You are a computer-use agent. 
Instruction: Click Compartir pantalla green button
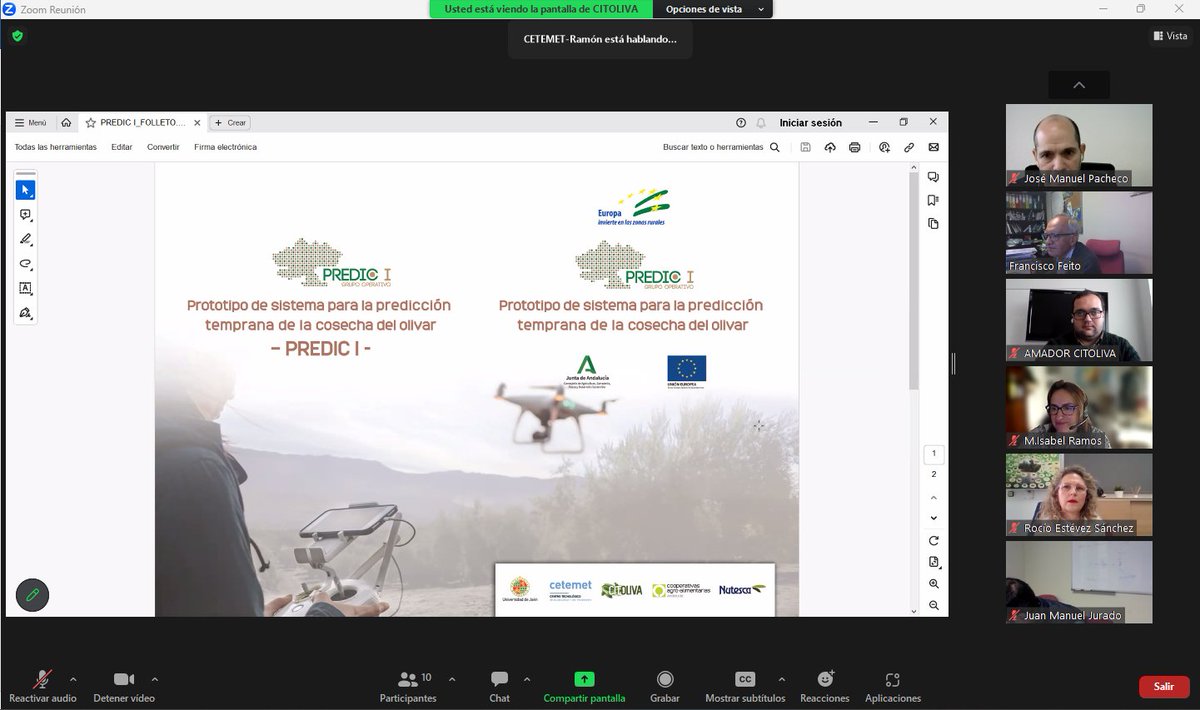[584, 686]
